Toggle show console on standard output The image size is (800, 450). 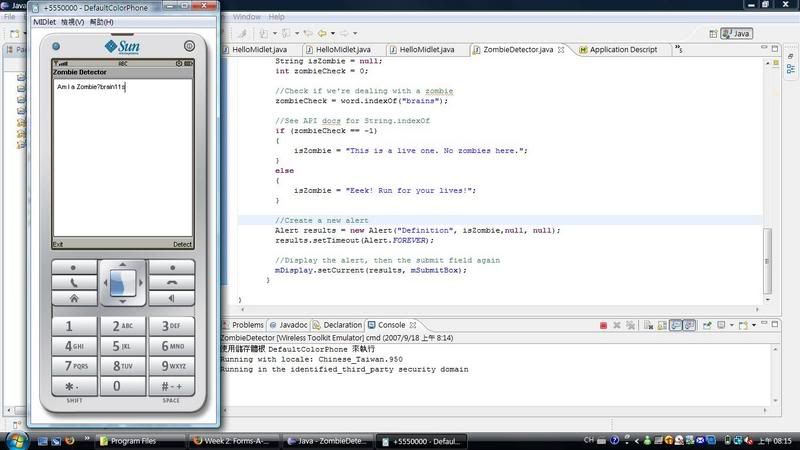[x=676, y=325]
